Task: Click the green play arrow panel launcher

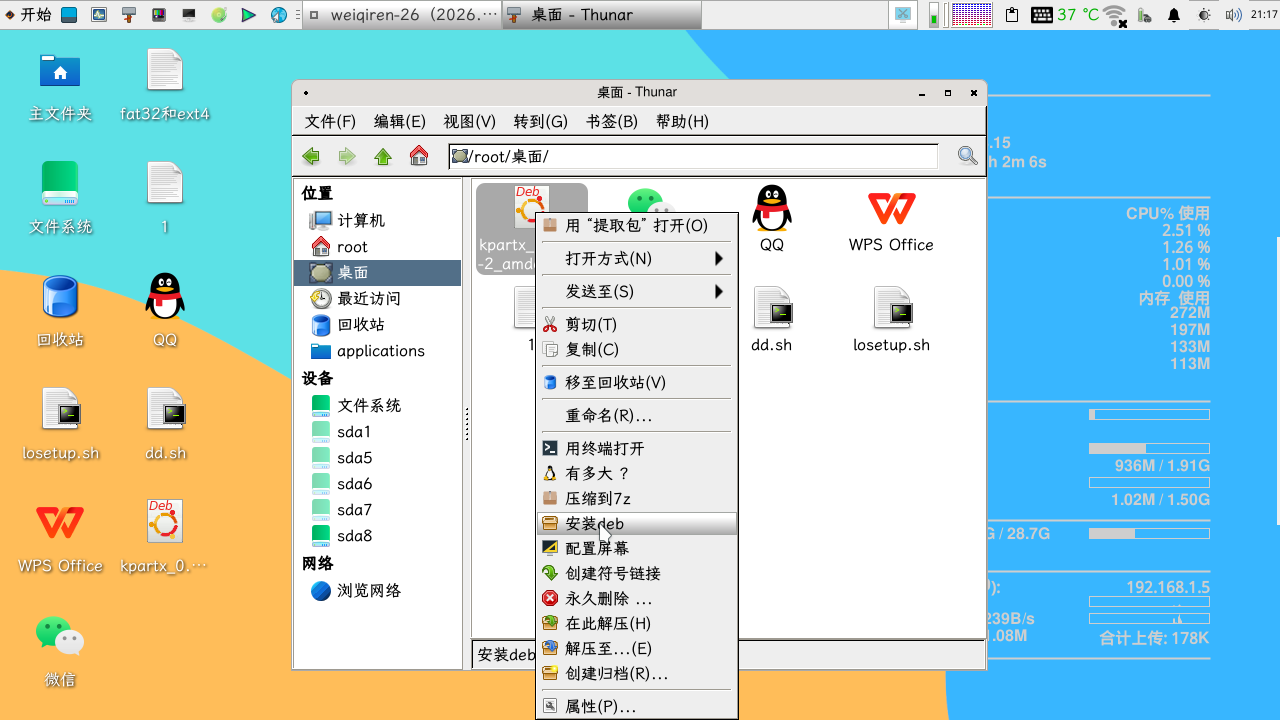Action: (249, 14)
